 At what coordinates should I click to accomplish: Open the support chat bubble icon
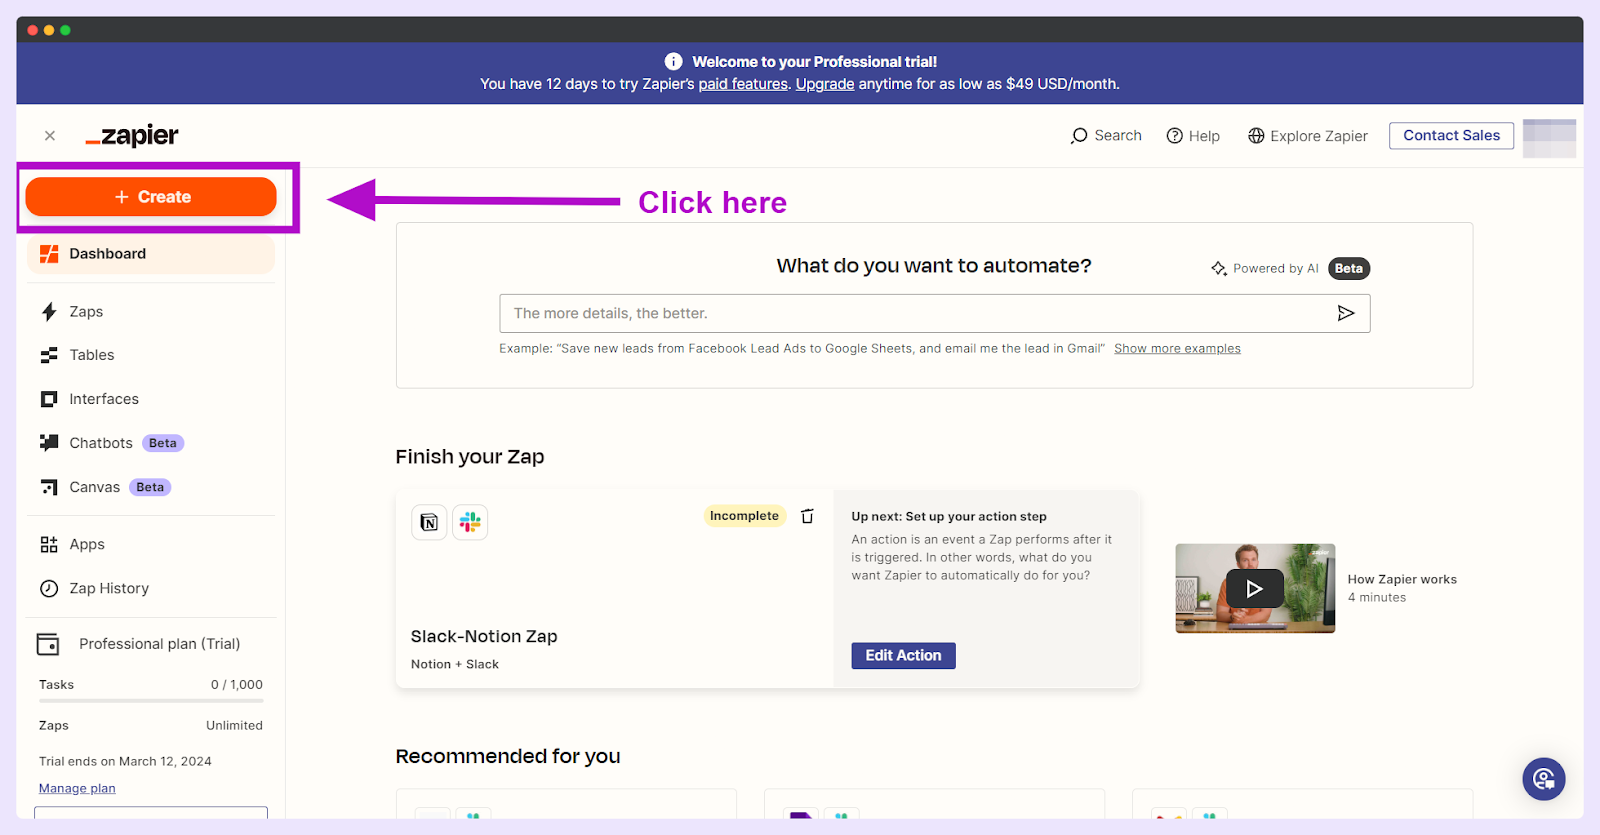[x=1543, y=779]
